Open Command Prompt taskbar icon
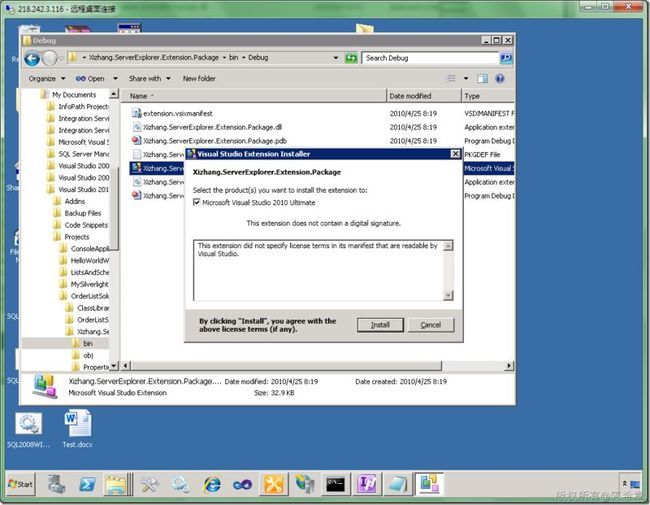This screenshot has width=650, height=505. click(335, 484)
